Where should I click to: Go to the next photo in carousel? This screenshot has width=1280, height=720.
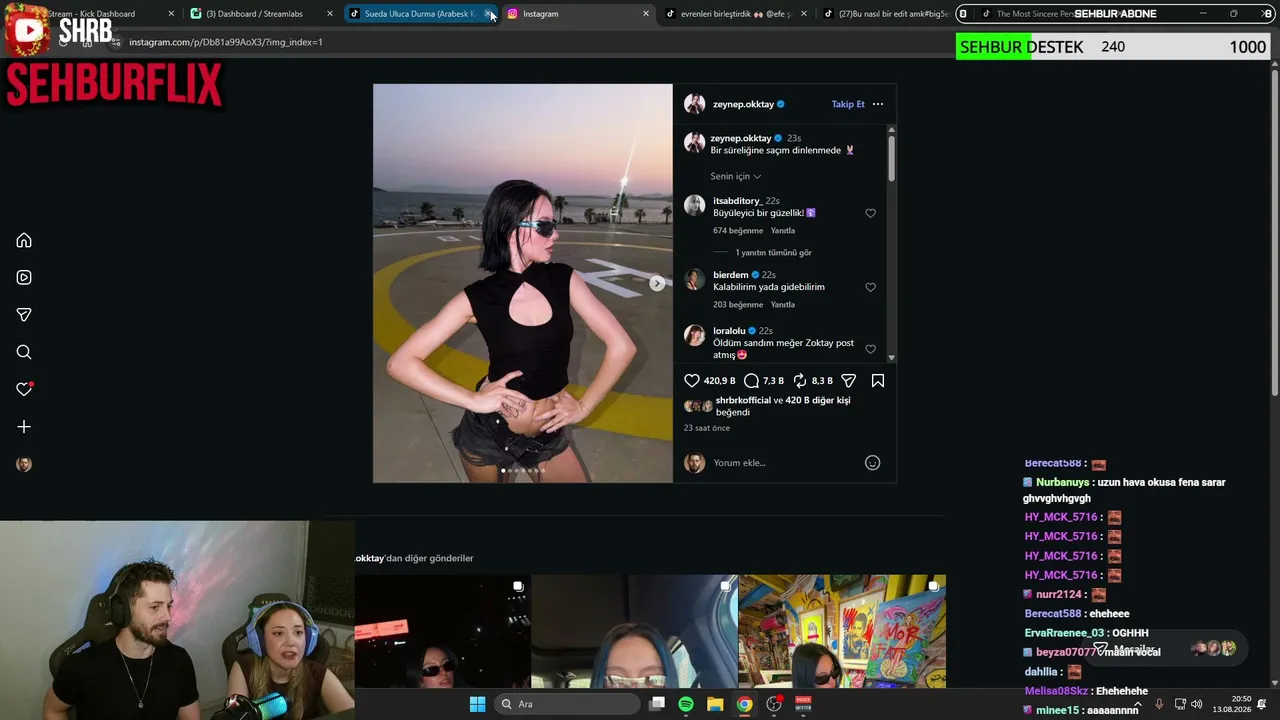[657, 283]
